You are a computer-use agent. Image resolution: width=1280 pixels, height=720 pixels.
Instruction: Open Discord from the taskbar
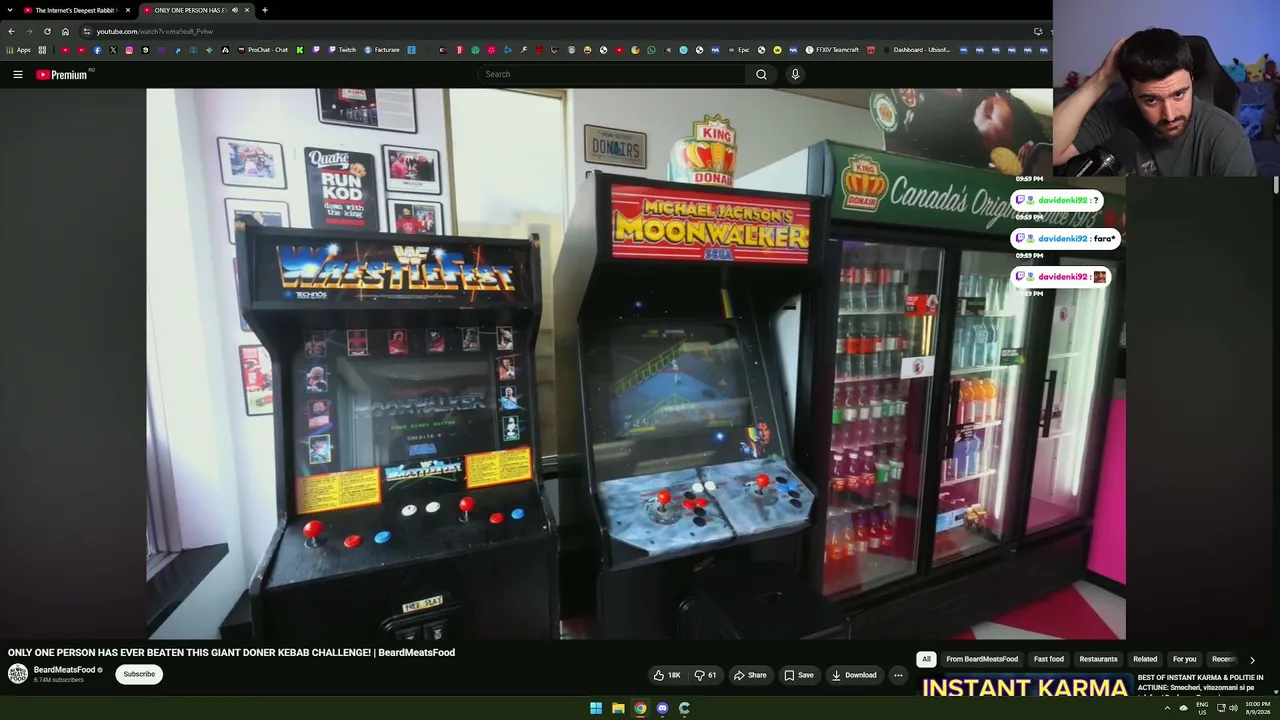662,708
